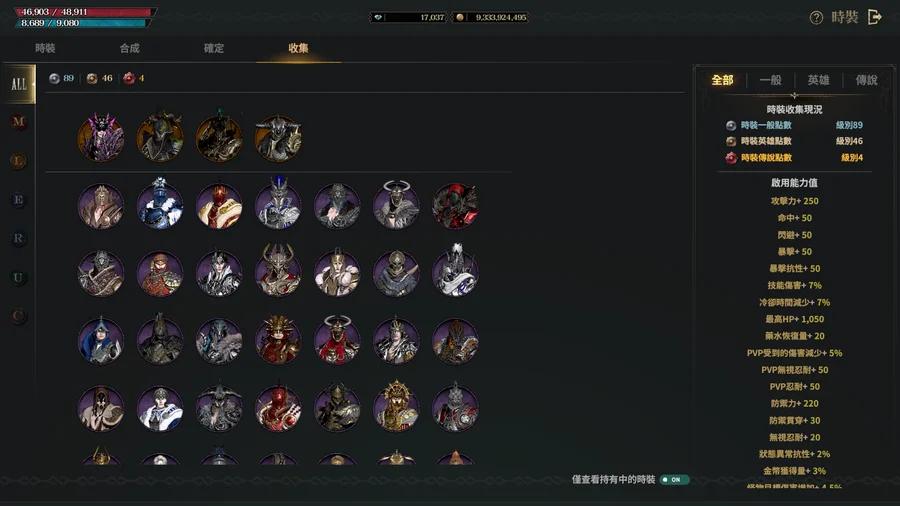Select the R grade filter icon
The image size is (900, 506).
pyautogui.click(x=18, y=238)
